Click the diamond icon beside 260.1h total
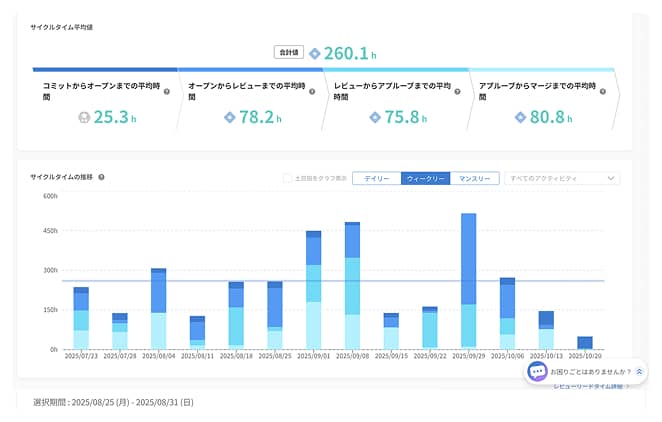This screenshot has width=662, height=422. 315,54
